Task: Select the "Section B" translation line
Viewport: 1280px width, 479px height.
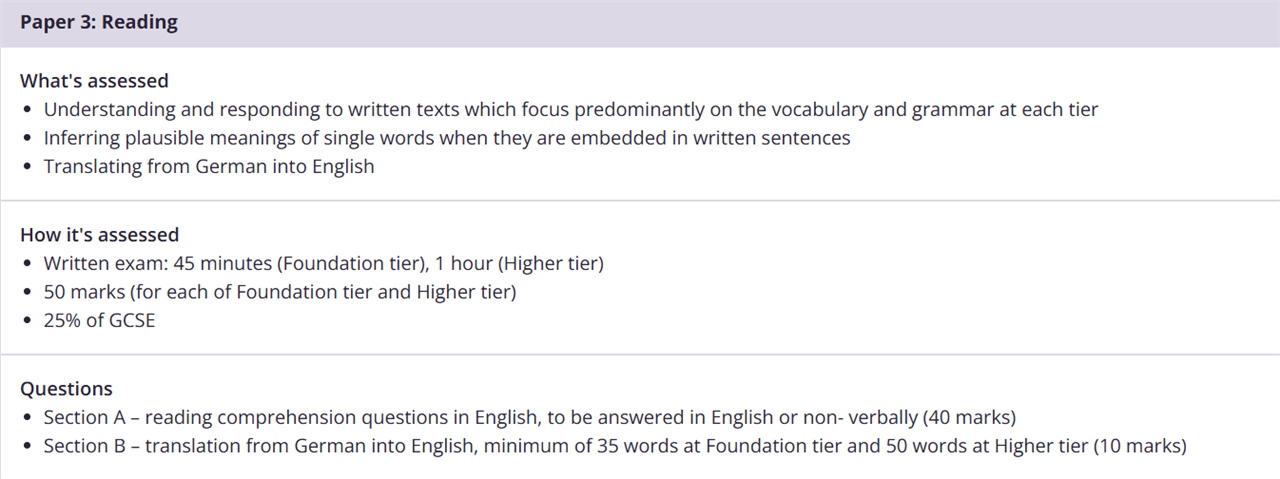Action: [615, 446]
